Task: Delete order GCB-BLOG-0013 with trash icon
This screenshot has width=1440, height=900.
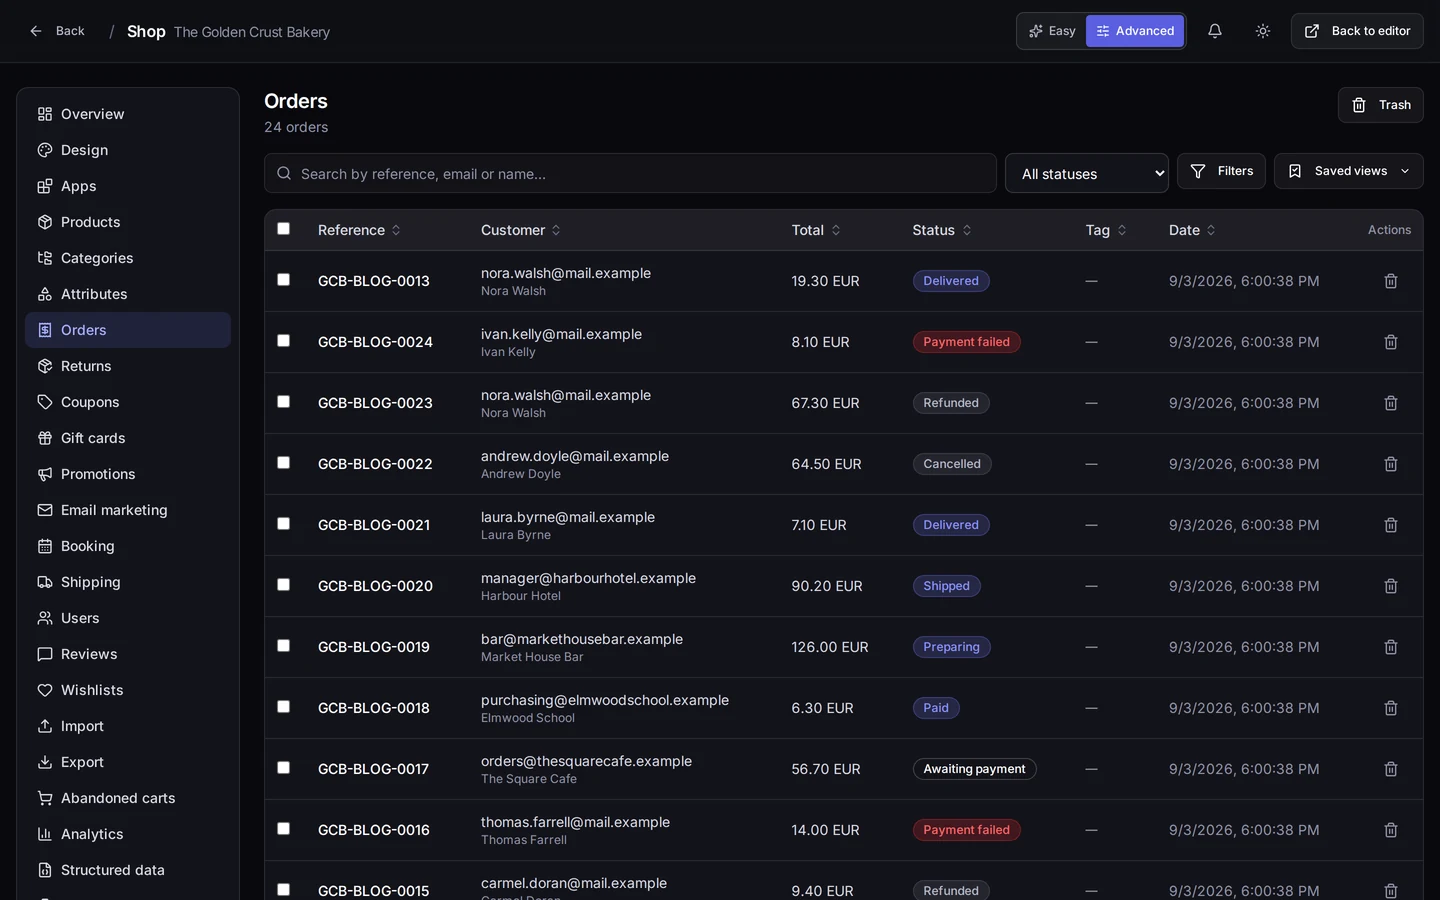Action: pyautogui.click(x=1391, y=281)
